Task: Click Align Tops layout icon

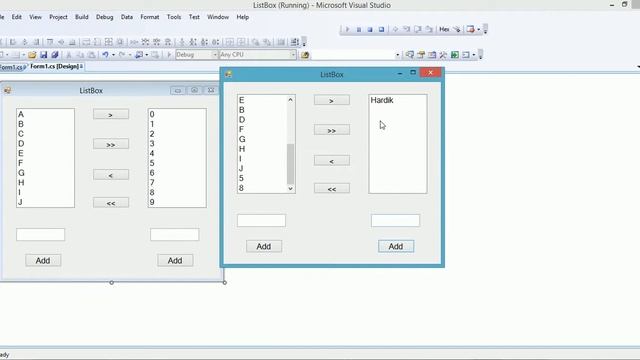Action: 50,42
